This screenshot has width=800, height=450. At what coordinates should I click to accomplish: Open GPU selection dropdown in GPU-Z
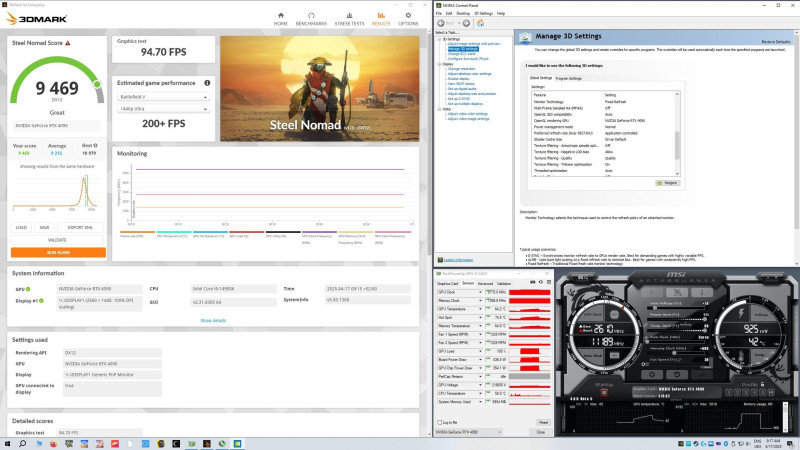pos(469,432)
